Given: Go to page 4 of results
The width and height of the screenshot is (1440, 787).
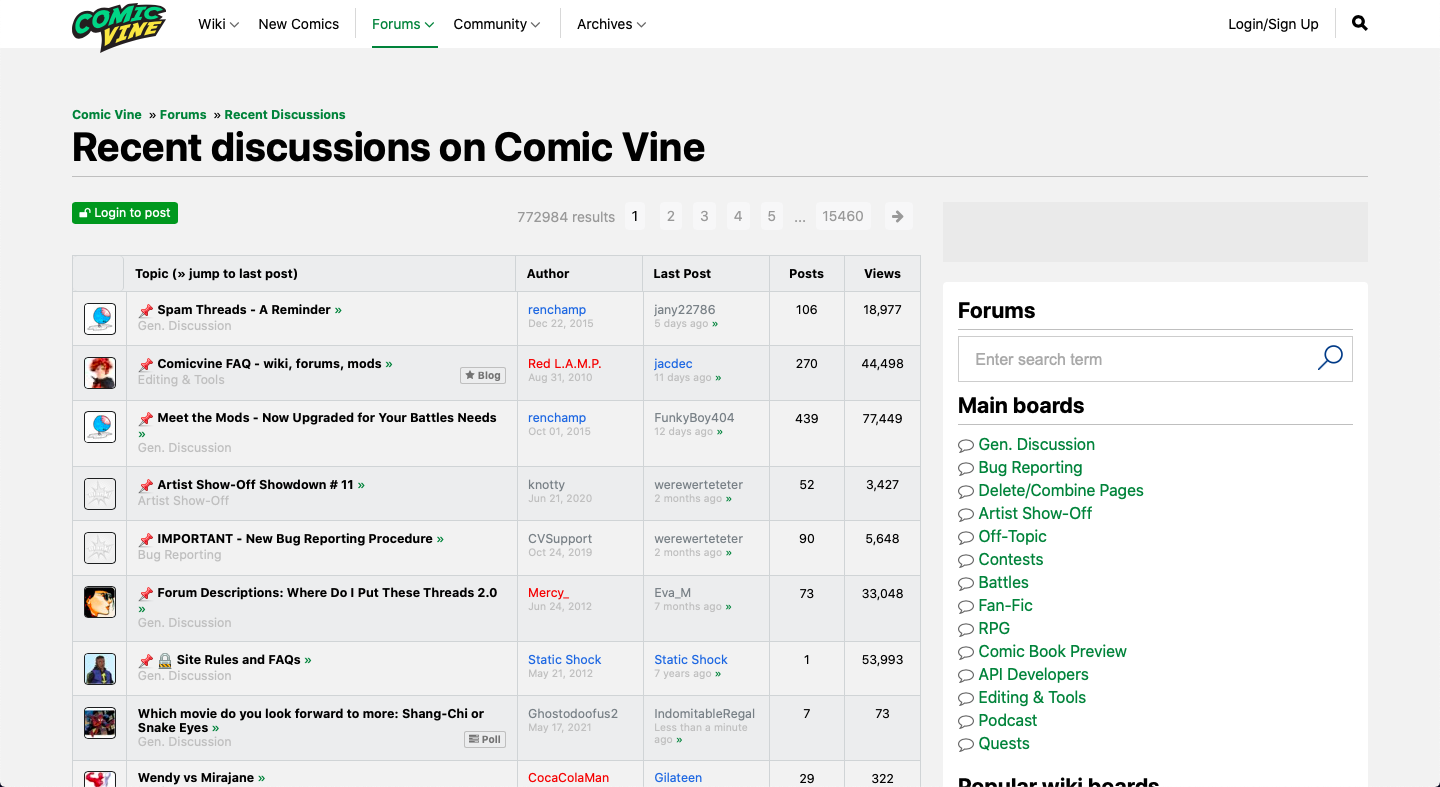Looking at the screenshot, I should [738, 216].
